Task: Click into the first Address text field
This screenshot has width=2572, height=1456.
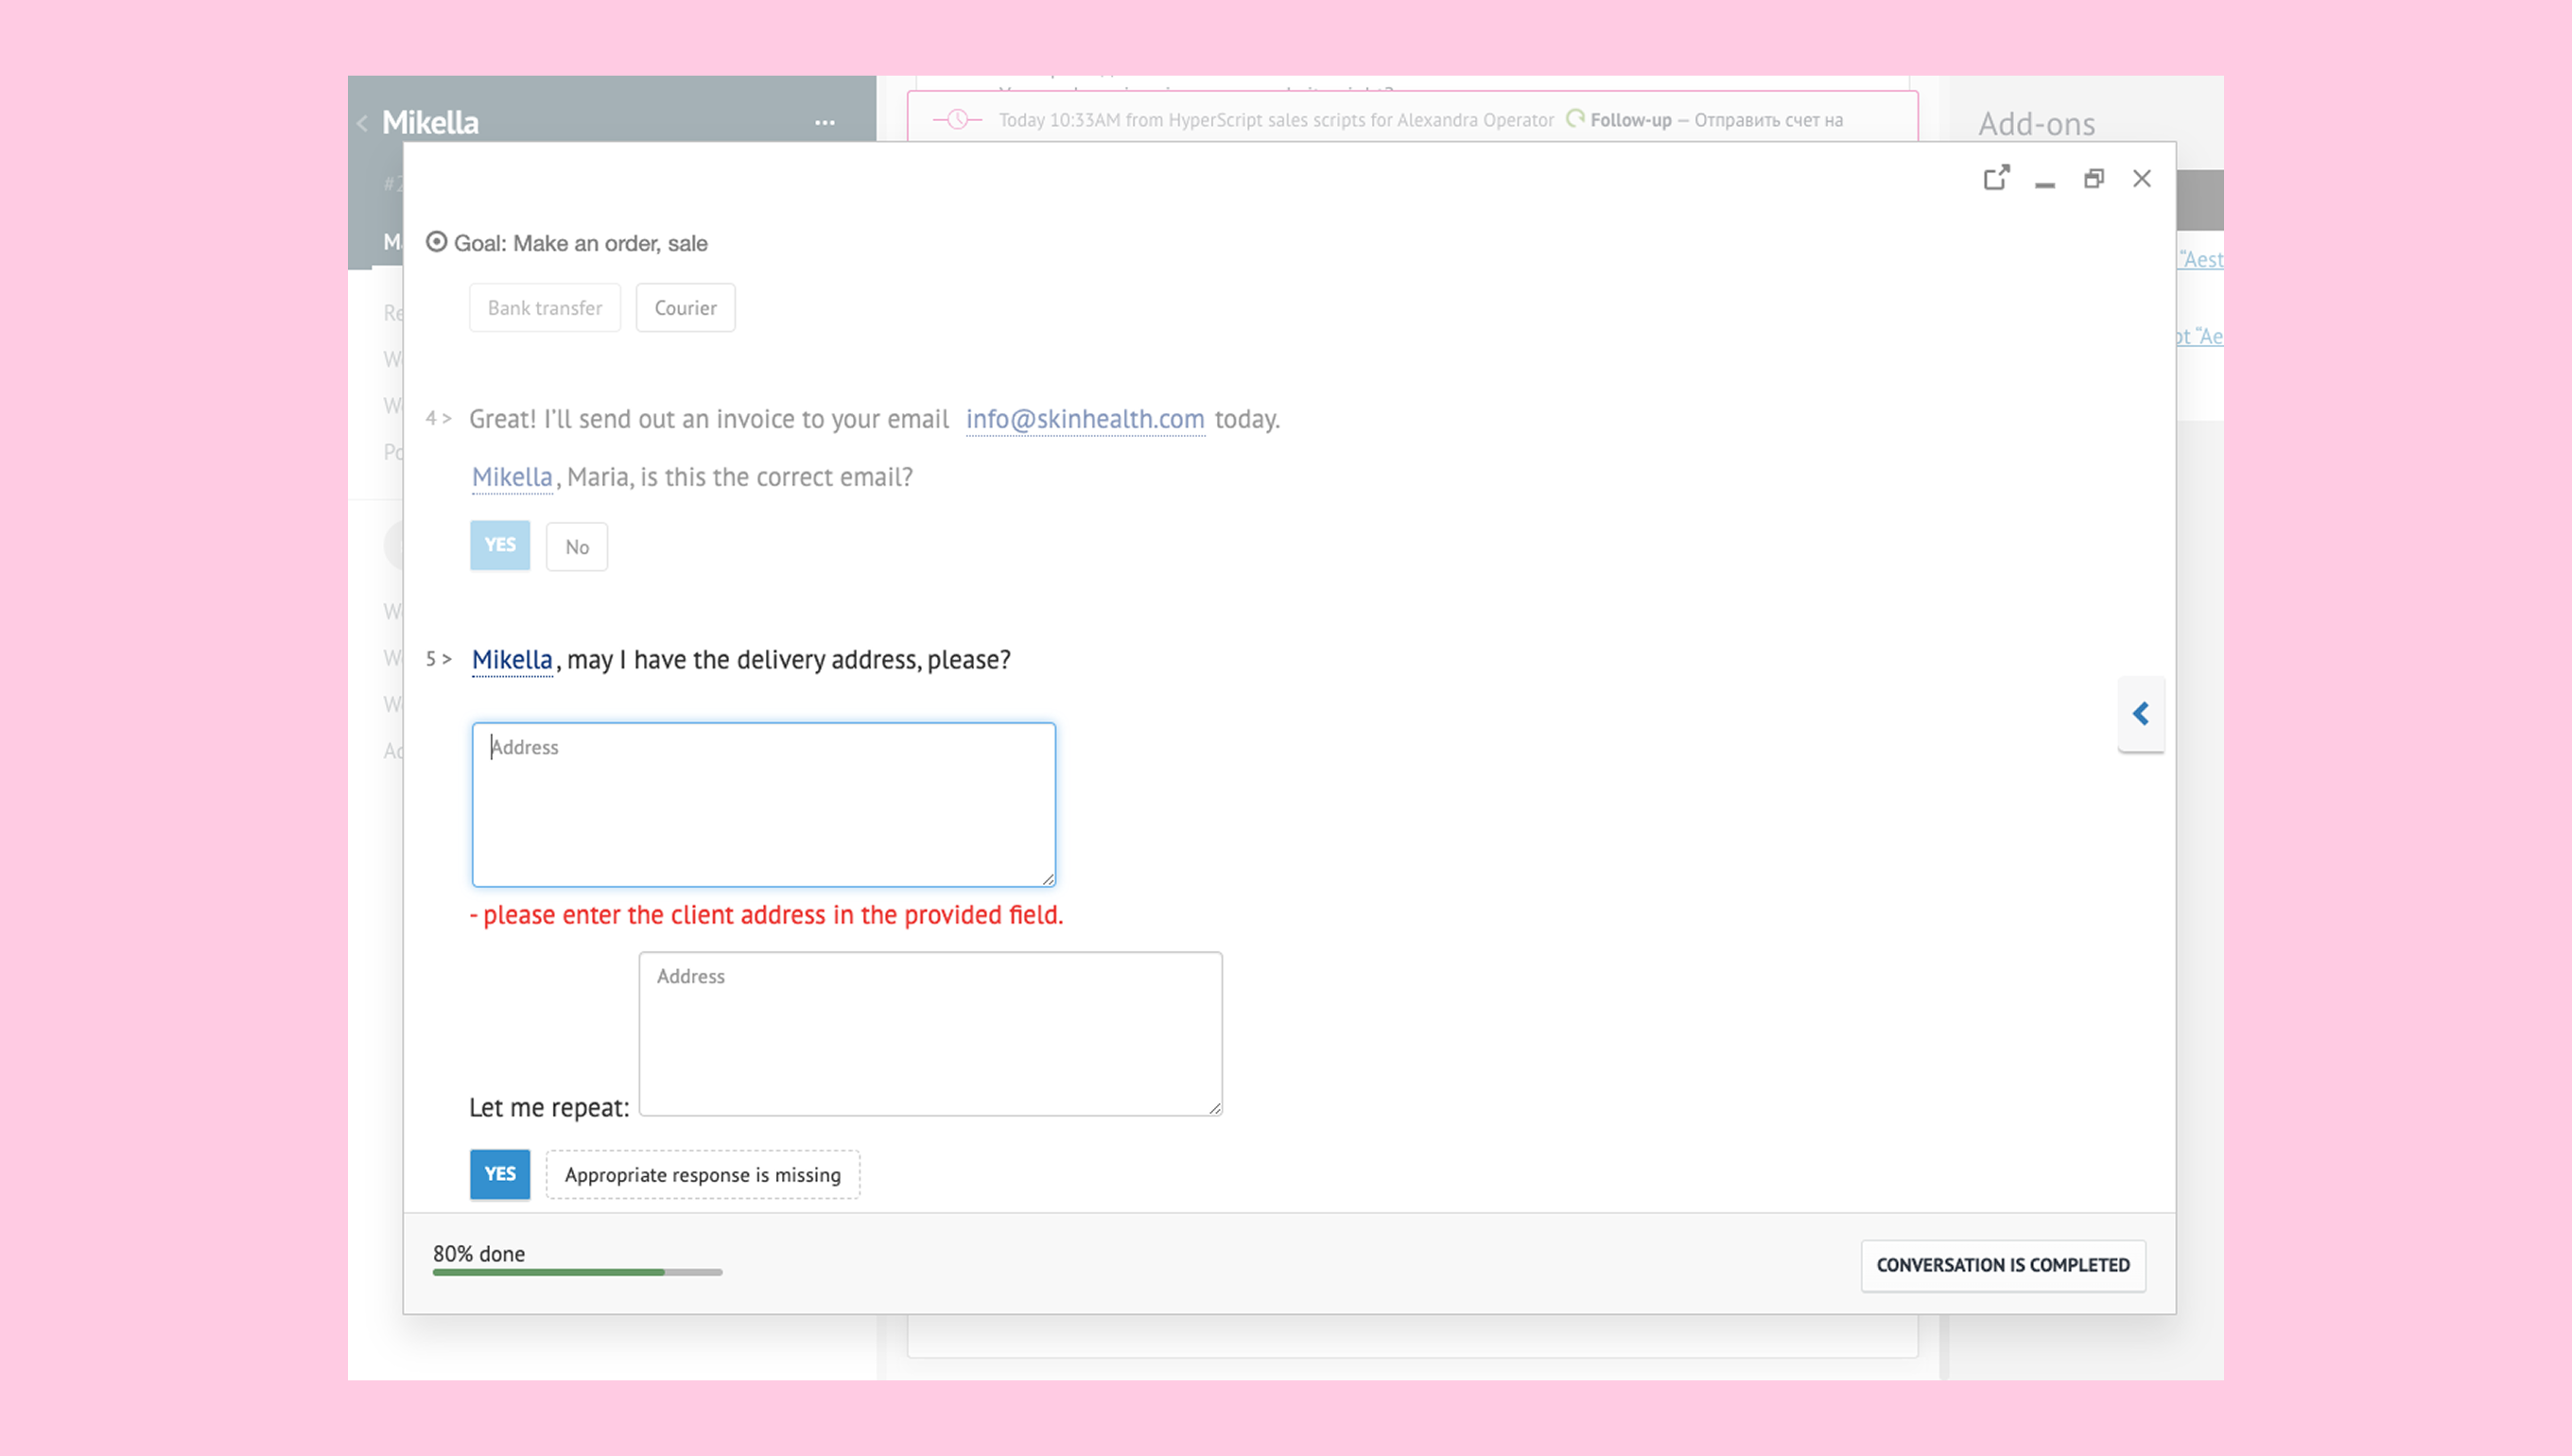Action: tap(763, 805)
